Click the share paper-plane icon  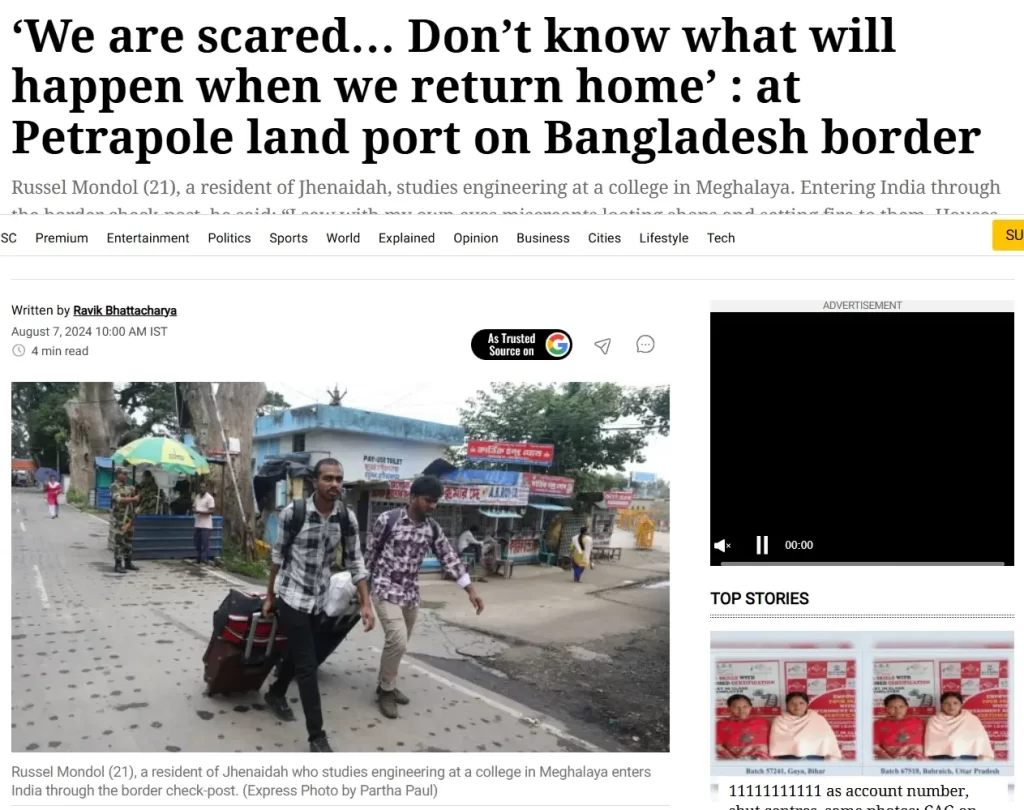pos(603,346)
